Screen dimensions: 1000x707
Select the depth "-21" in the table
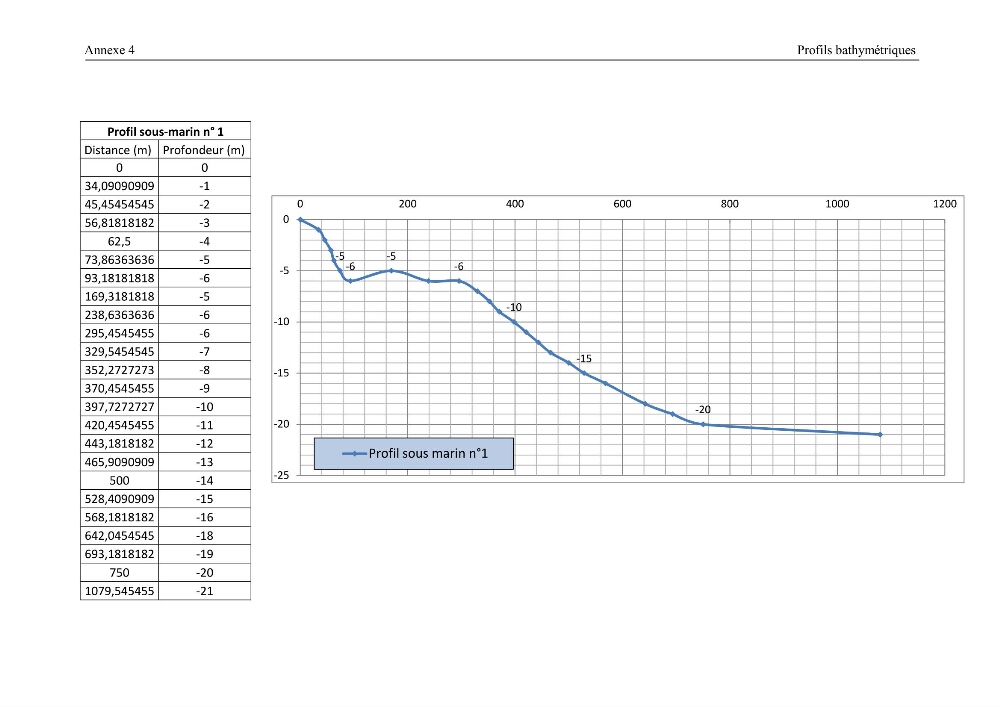click(204, 592)
